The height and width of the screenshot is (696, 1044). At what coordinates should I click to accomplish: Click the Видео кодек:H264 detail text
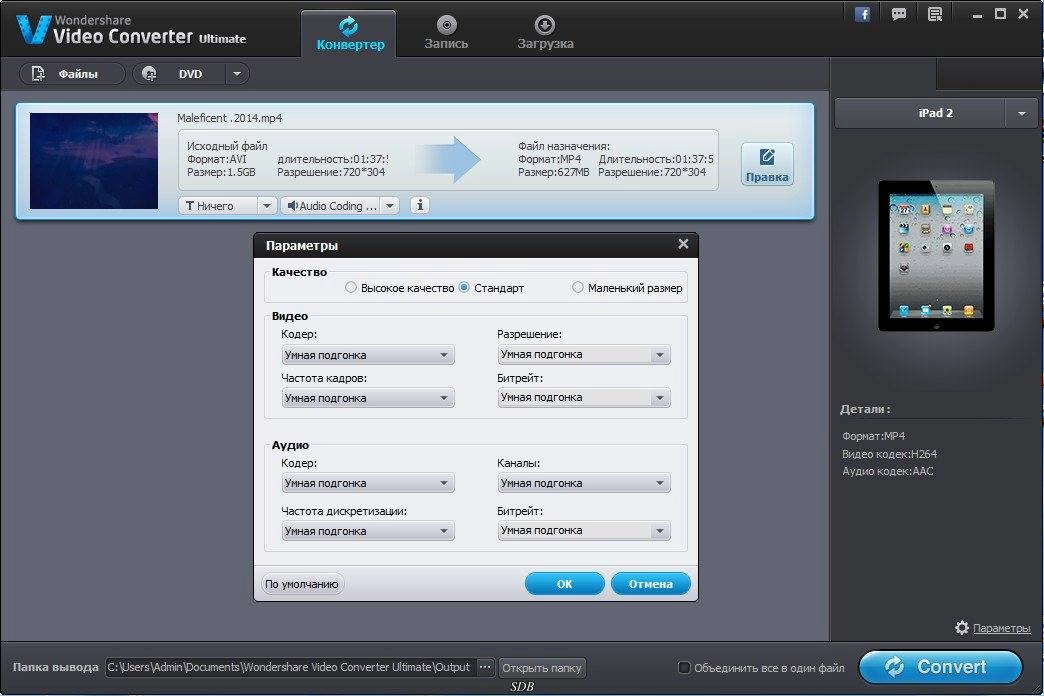click(x=889, y=454)
